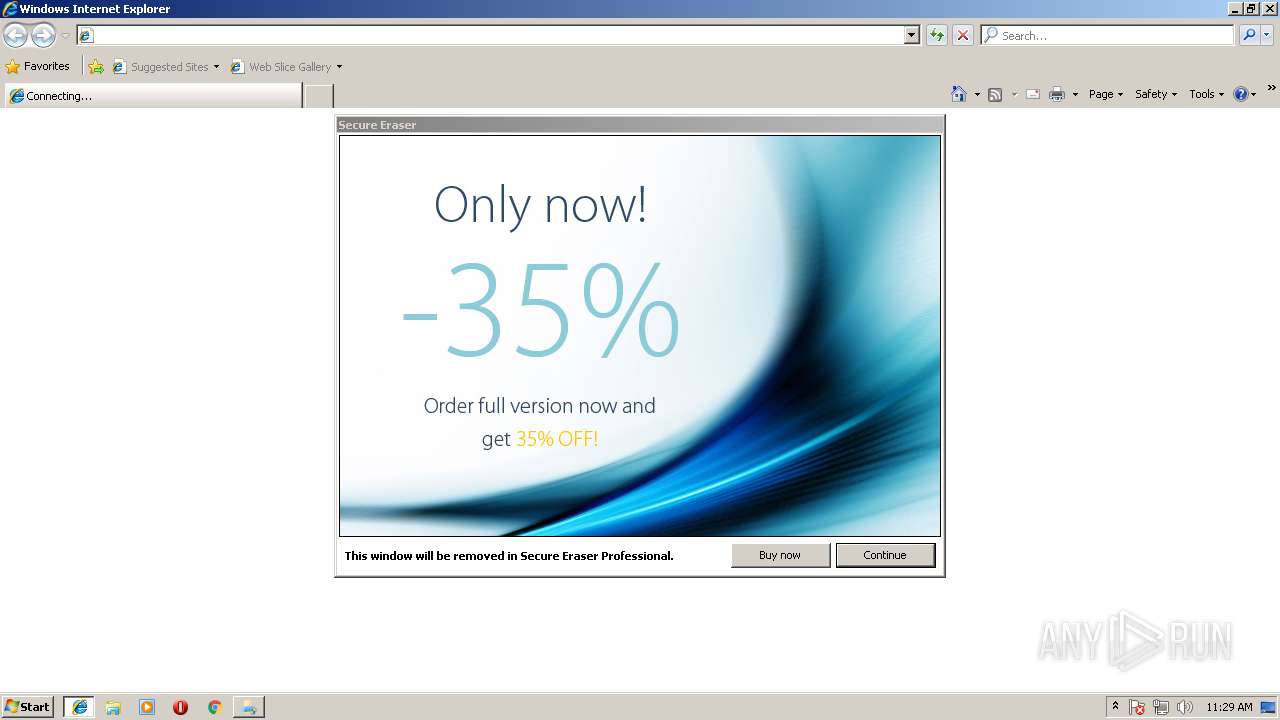Viewport: 1280px width, 720px height.
Task: Go back with the browser Back arrow
Action: click(x=15, y=36)
